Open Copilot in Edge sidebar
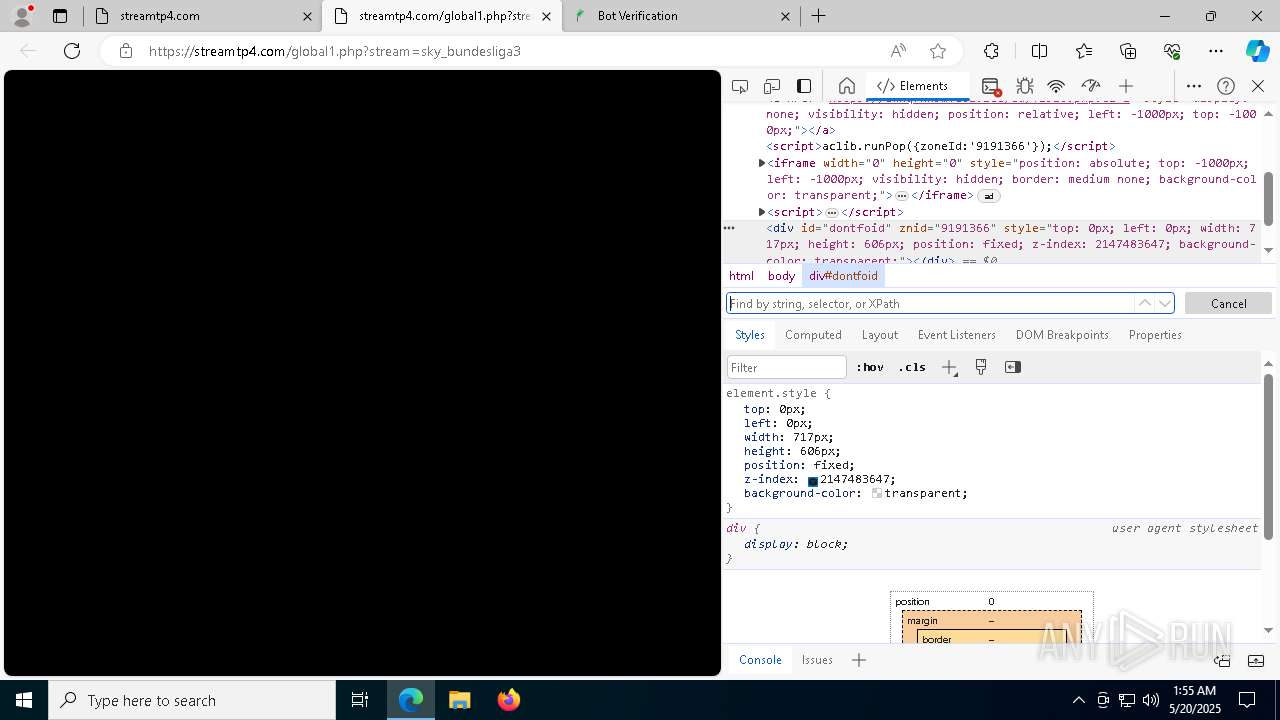This screenshot has height=720, width=1280. coord(1257,51)
